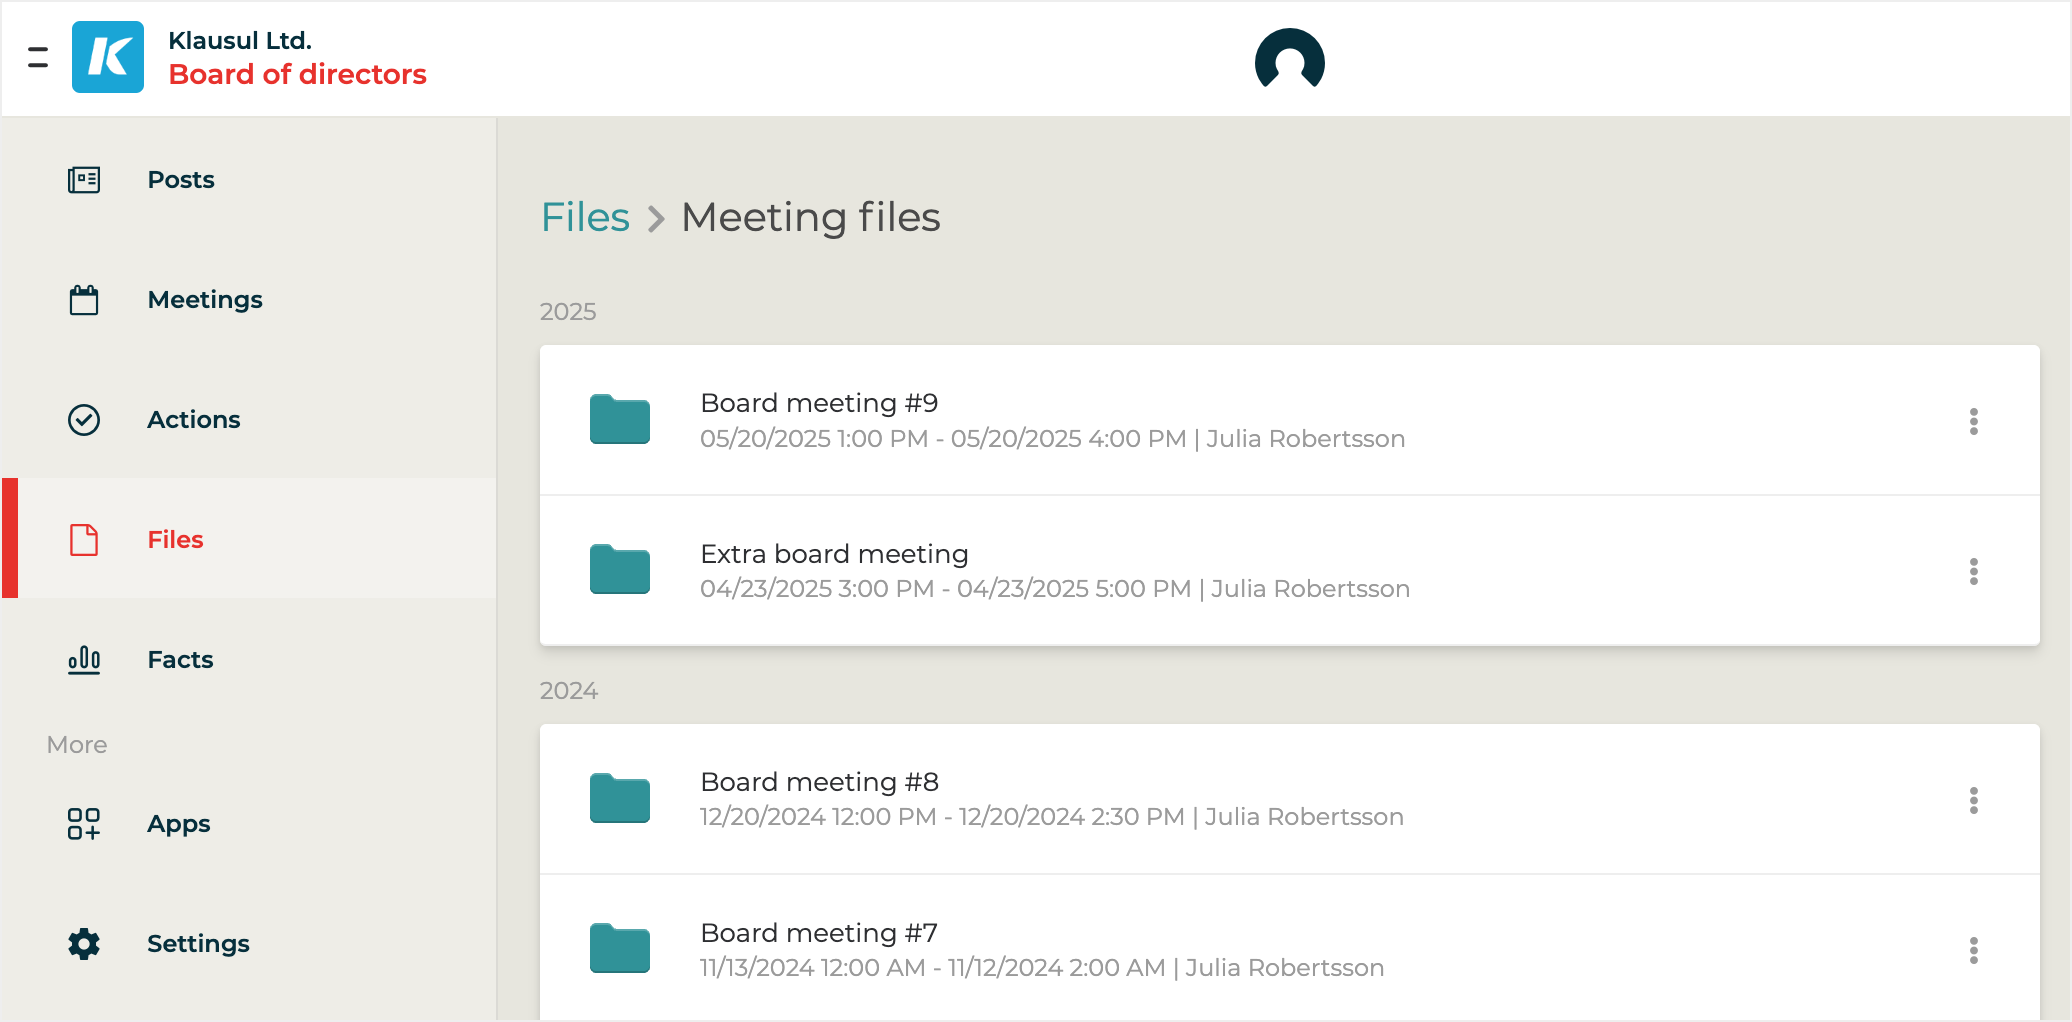Open the Board meeting #8 folder icon
2072x1022 pixels.
coord(620,799)
